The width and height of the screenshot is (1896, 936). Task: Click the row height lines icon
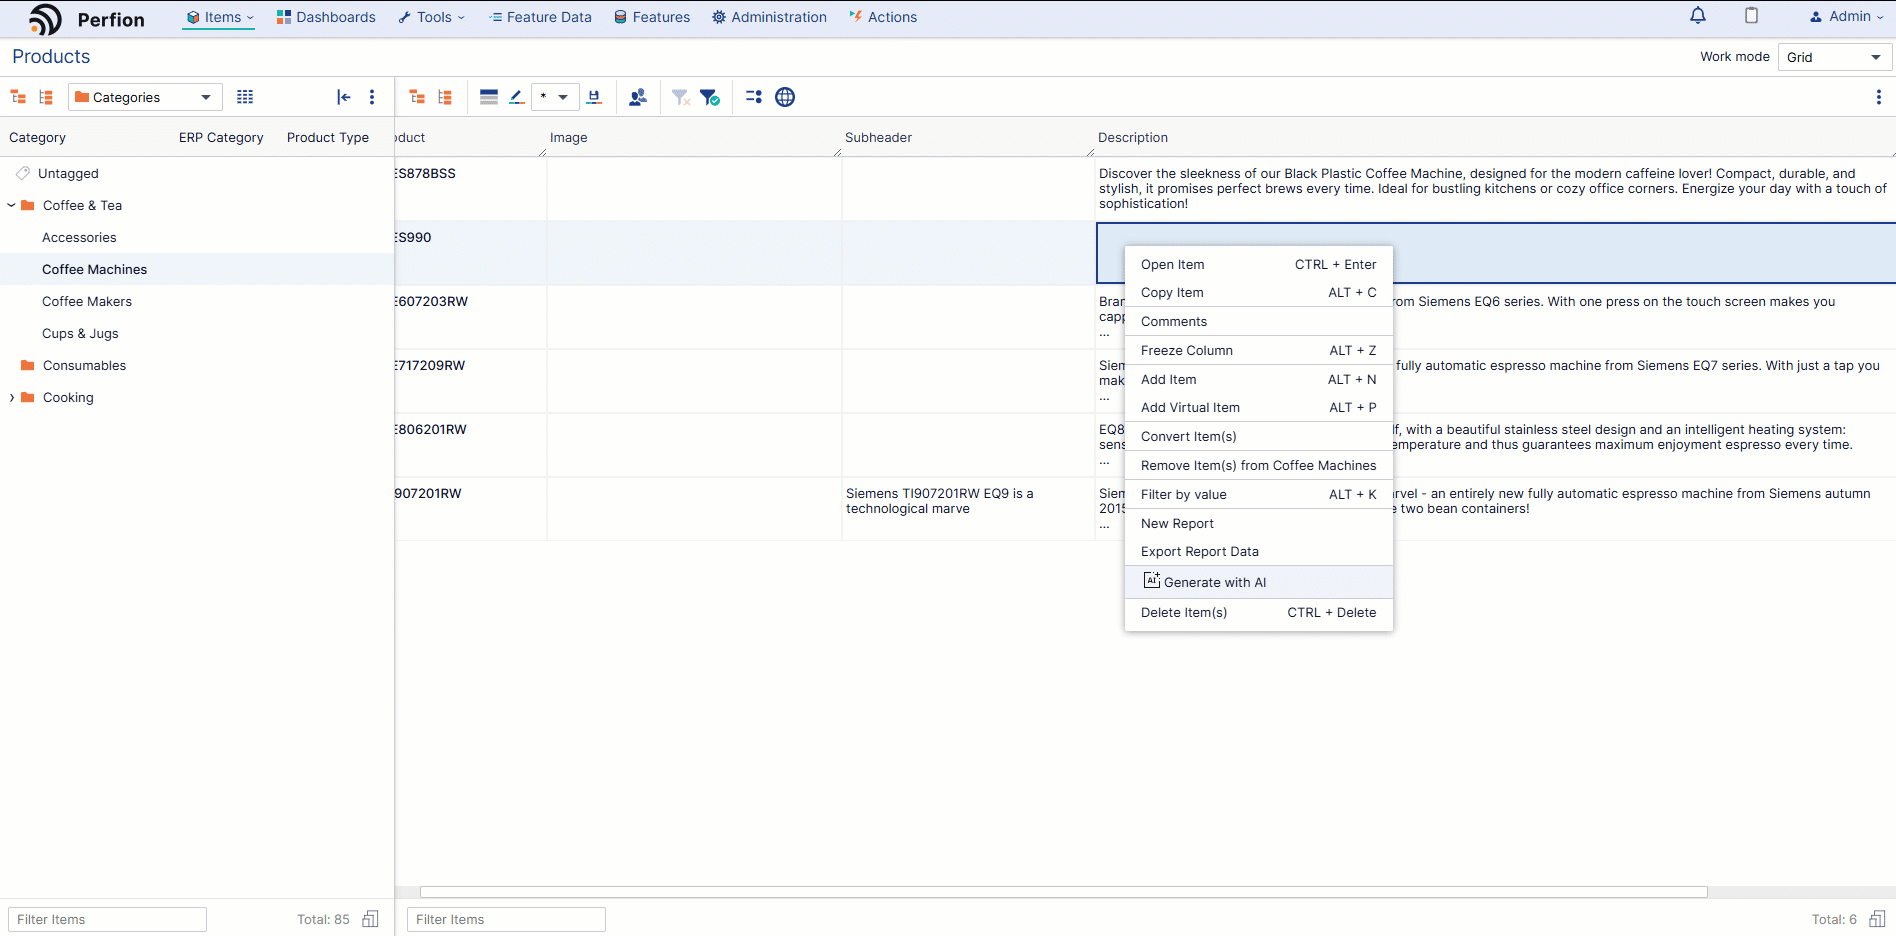pyautogui.click(x=489, y=97)
